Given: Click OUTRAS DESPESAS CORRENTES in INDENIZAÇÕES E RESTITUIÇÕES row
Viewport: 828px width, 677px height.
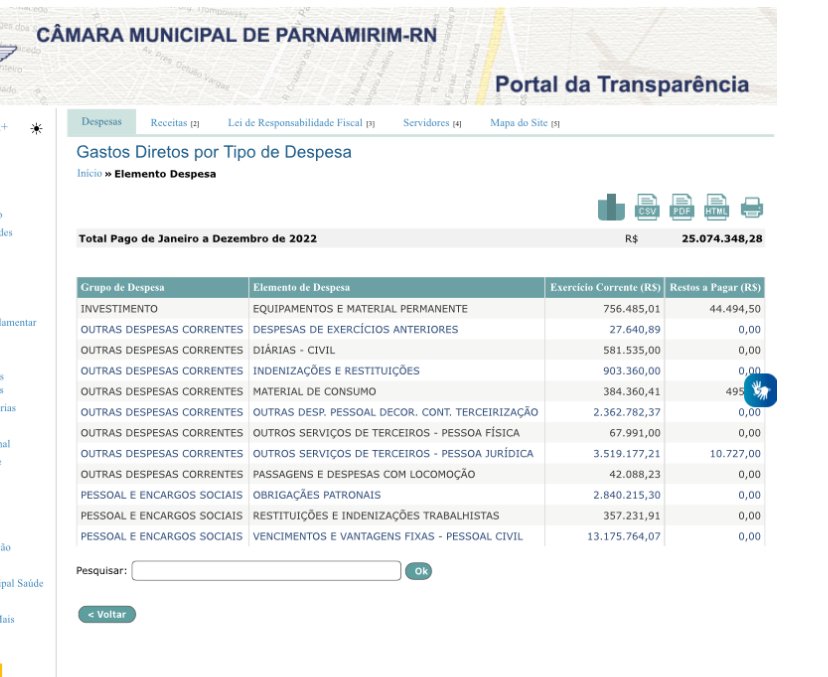Looking at the screenshot, I should pyautogui.click(x=162, y=371).
